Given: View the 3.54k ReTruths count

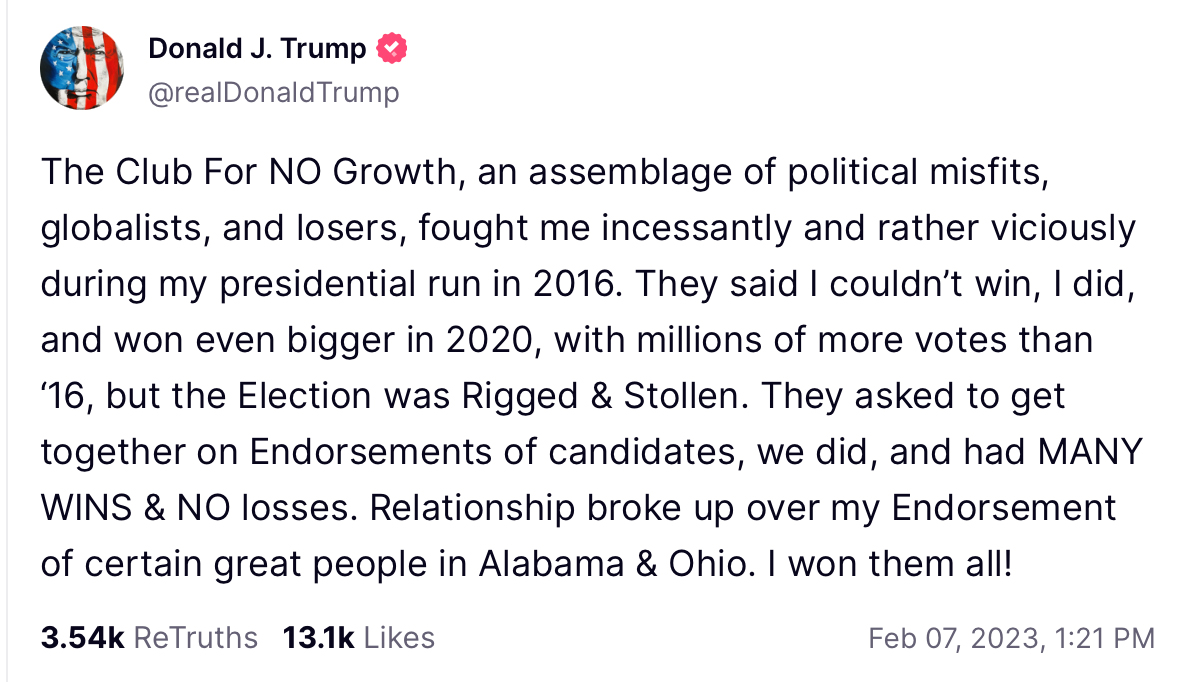Looking at the screenshot, I should (x=82, y=638).
